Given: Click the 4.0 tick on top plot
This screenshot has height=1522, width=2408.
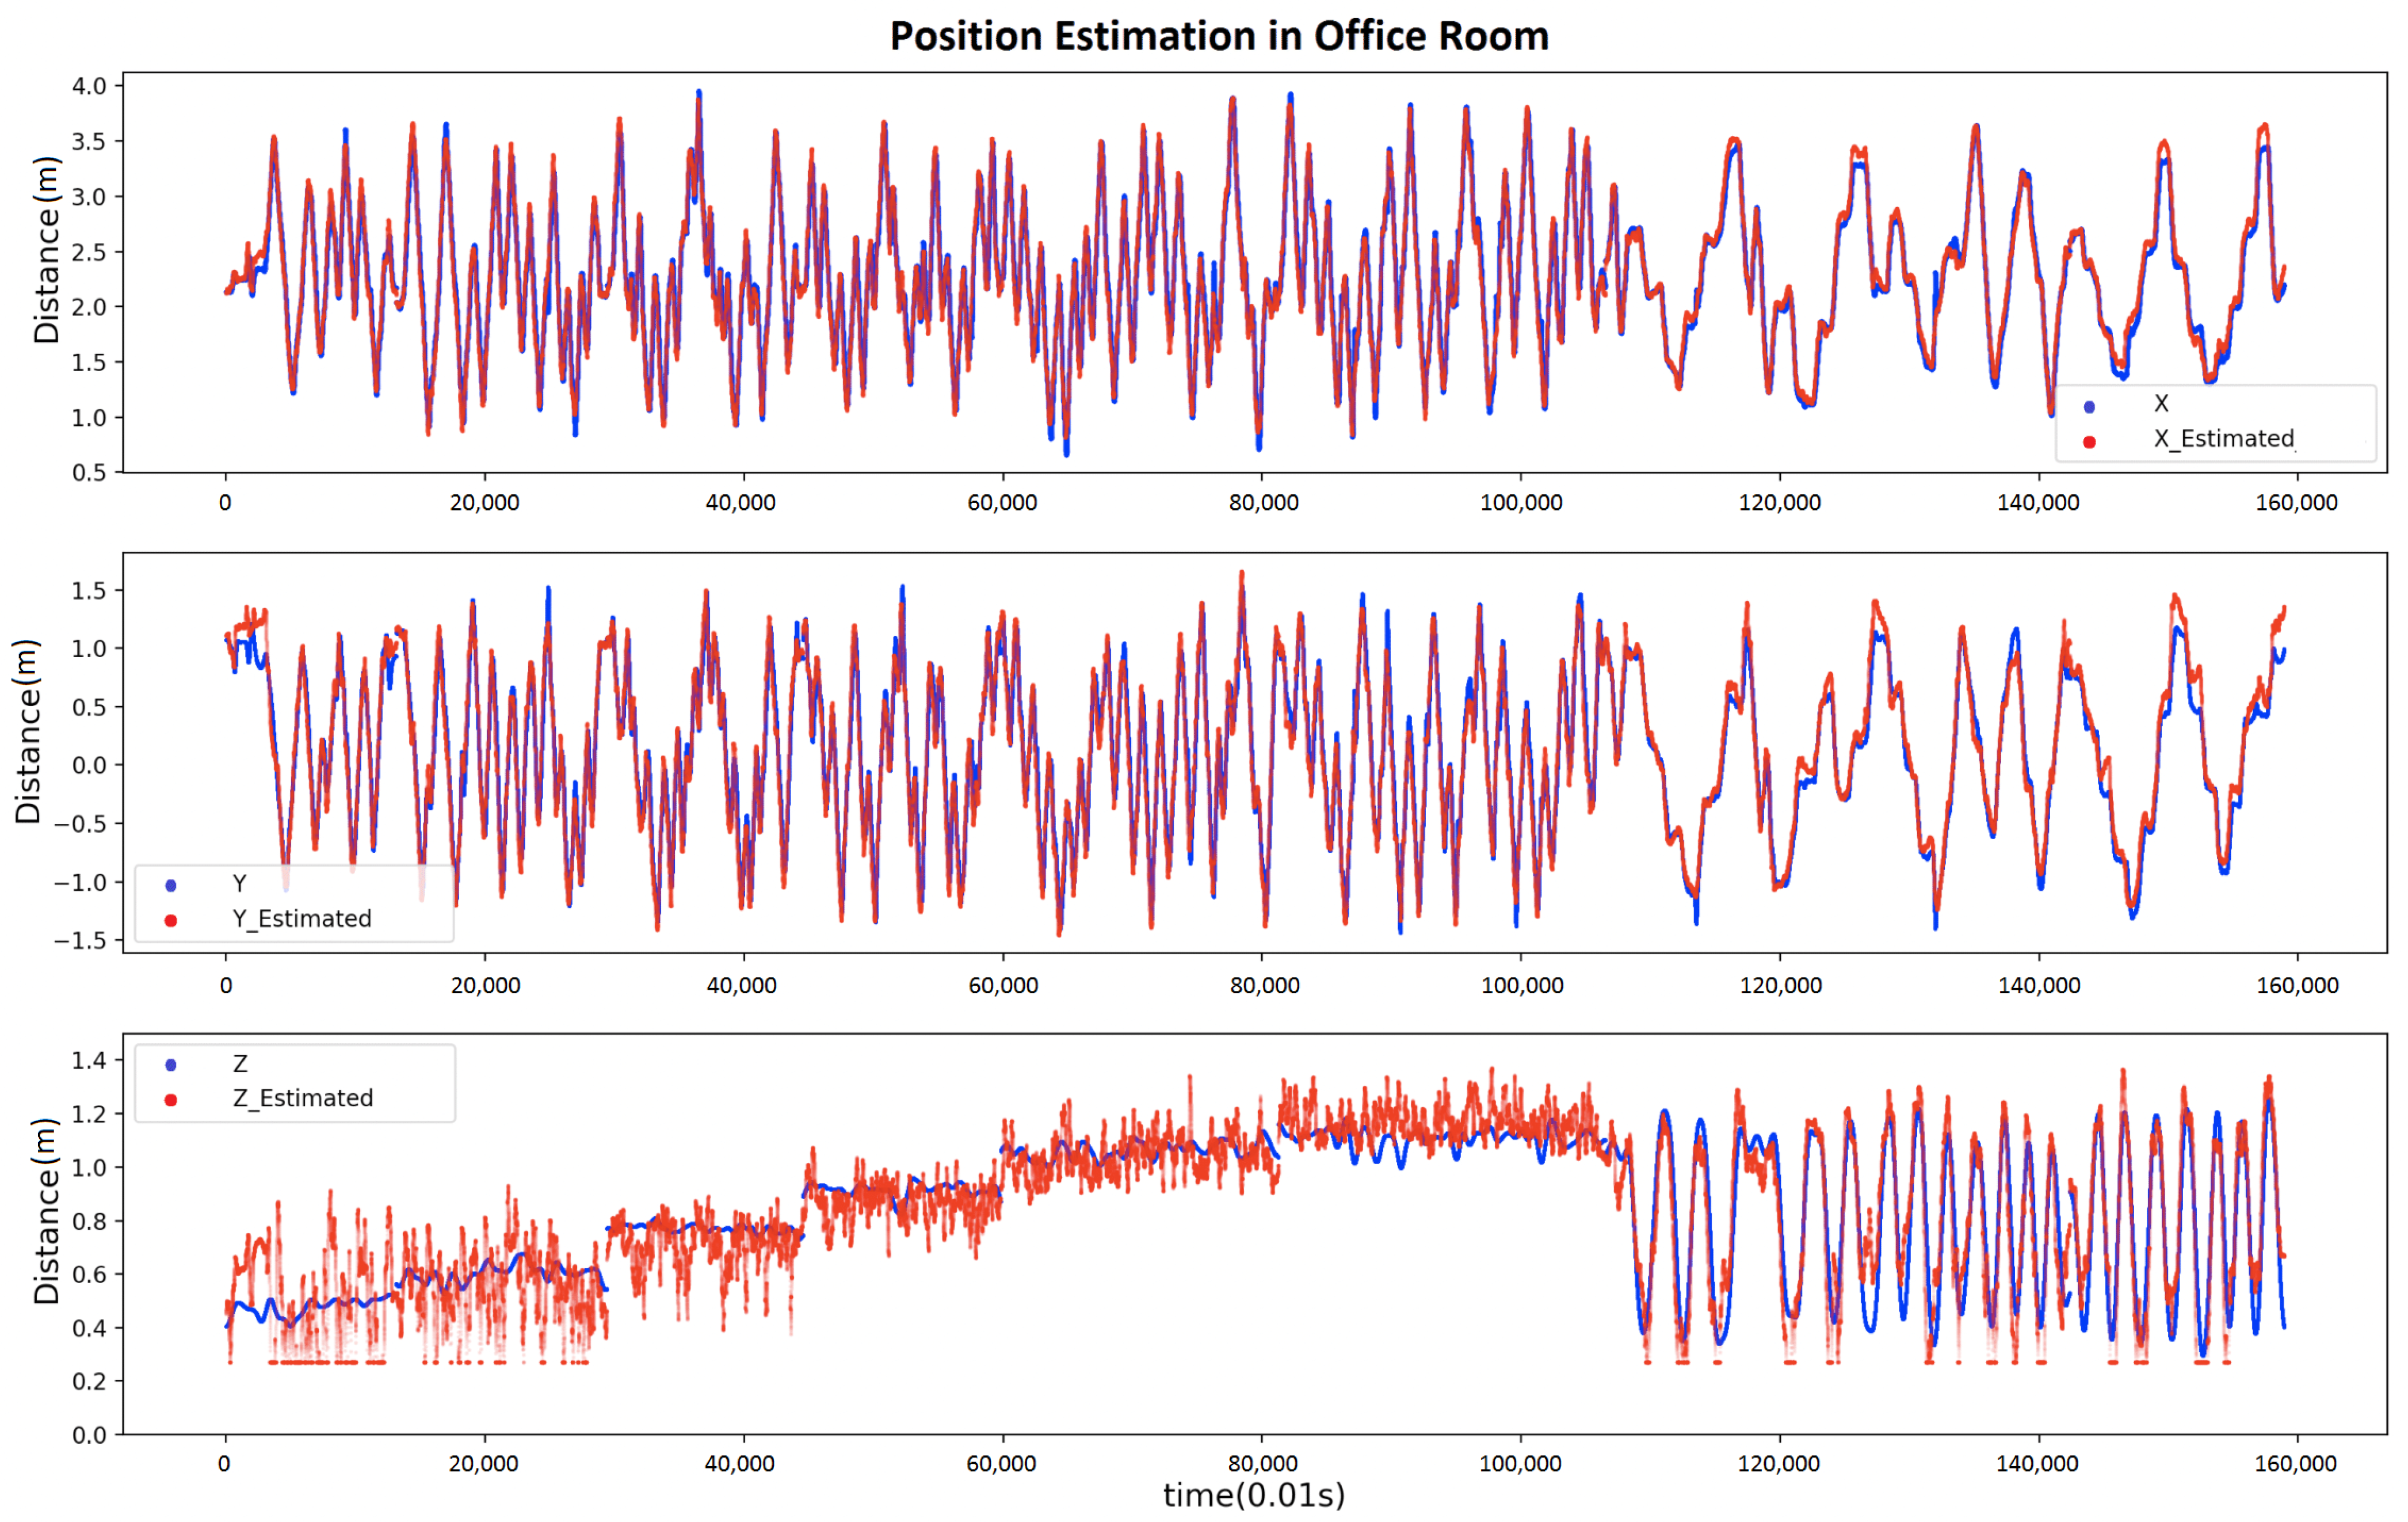Looking at the screenshot, I should coord(88,86).
